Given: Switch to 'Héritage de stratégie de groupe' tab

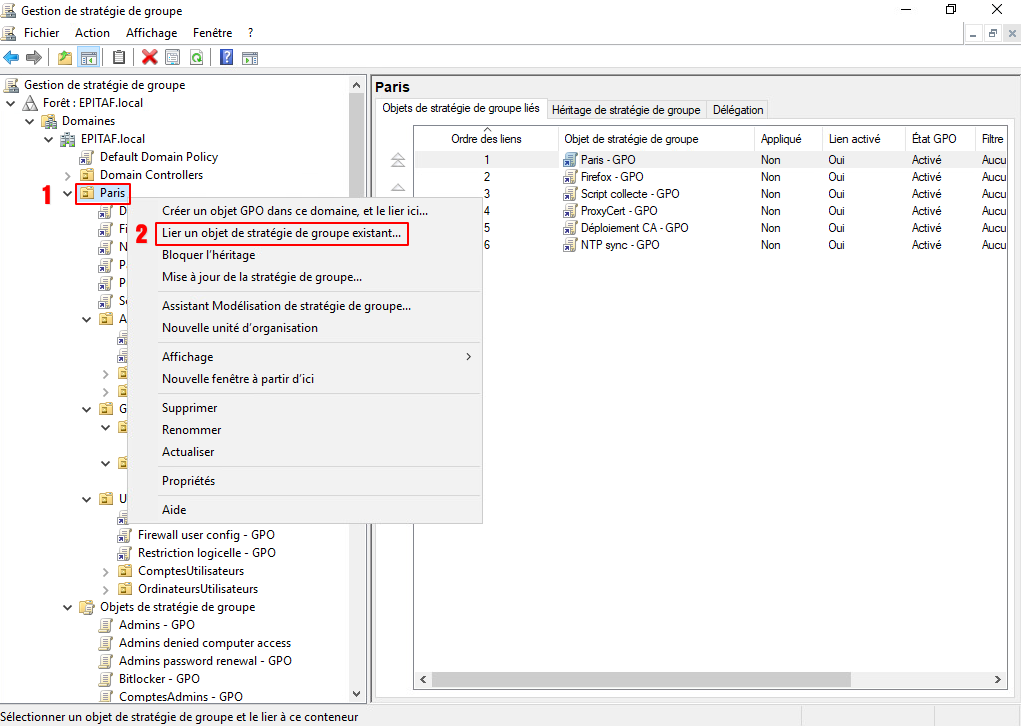Looking at the screenshot, I should 625,110.
